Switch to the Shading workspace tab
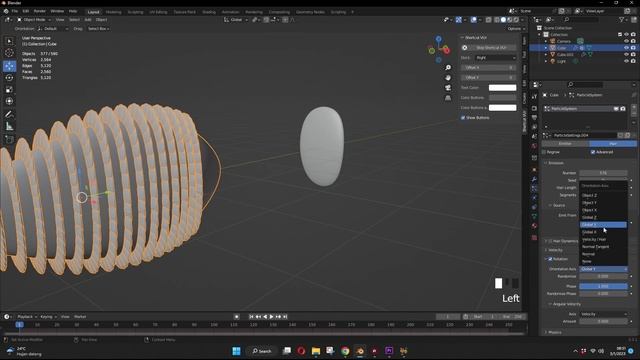The height and width of the screenshot is (360, 640). [209, 12]
